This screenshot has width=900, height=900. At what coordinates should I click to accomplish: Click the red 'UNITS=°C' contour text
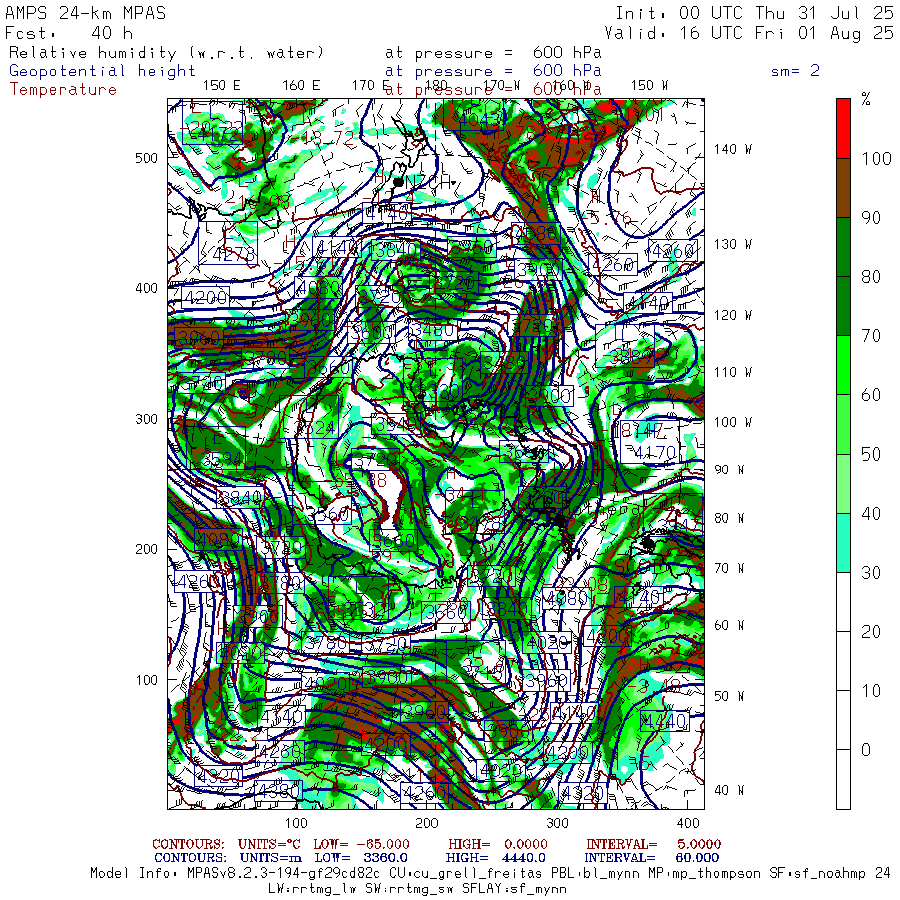[270, 844]
